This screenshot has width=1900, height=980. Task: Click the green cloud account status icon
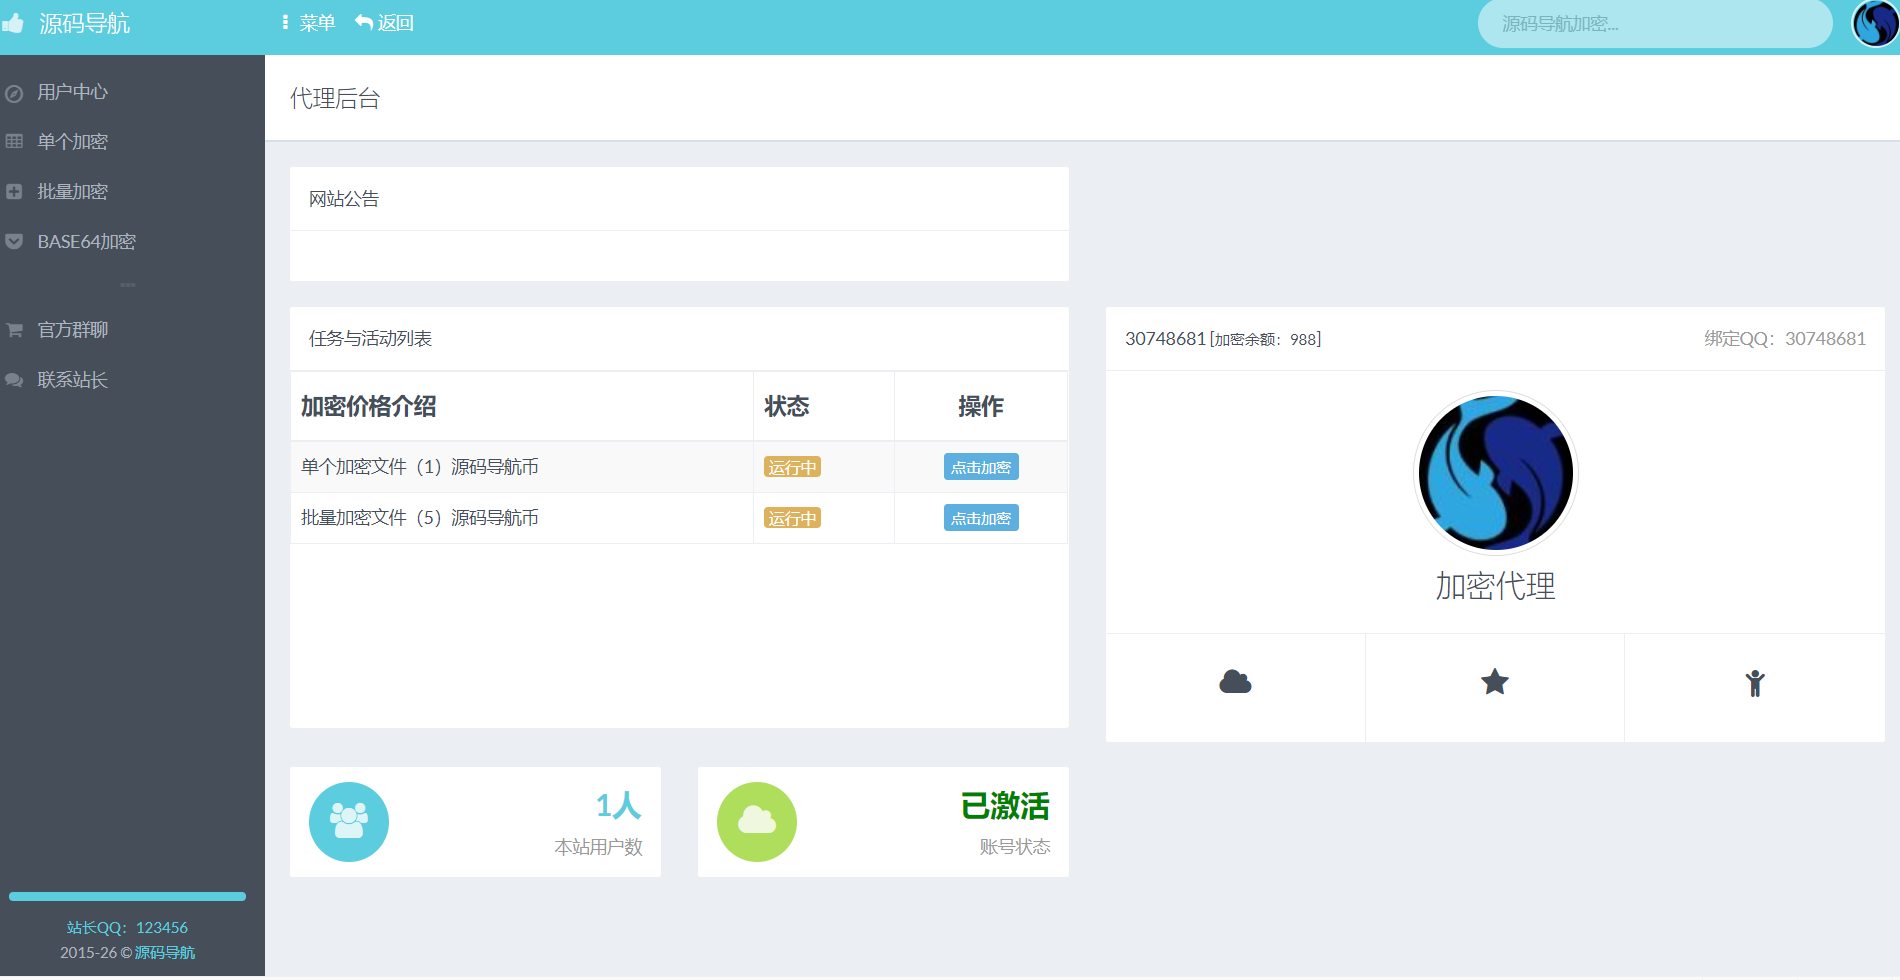(757, 822)
